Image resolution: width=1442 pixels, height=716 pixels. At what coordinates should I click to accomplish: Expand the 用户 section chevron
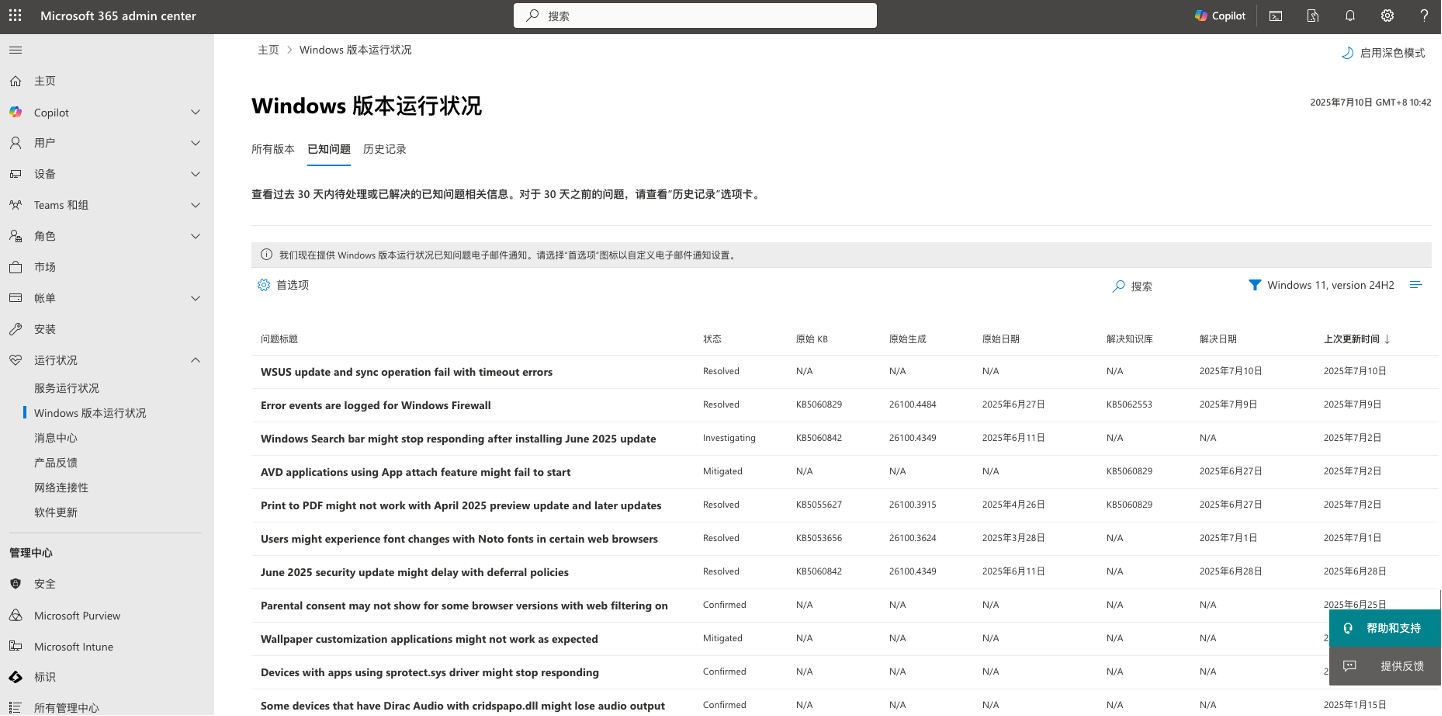point(196,143)
